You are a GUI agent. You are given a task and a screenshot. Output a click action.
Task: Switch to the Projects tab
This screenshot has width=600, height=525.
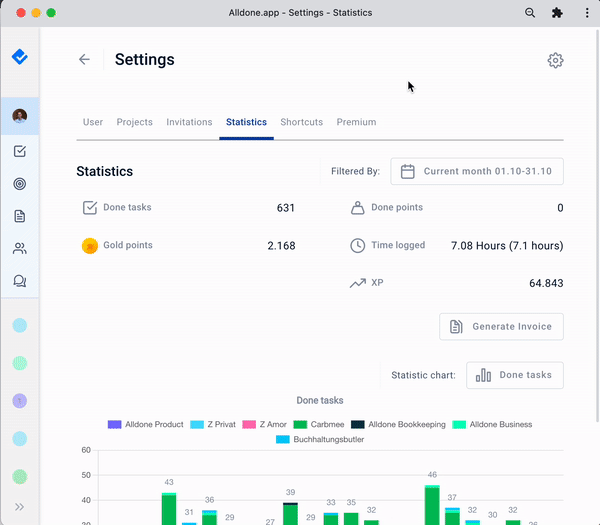click(x=135, y=122)
